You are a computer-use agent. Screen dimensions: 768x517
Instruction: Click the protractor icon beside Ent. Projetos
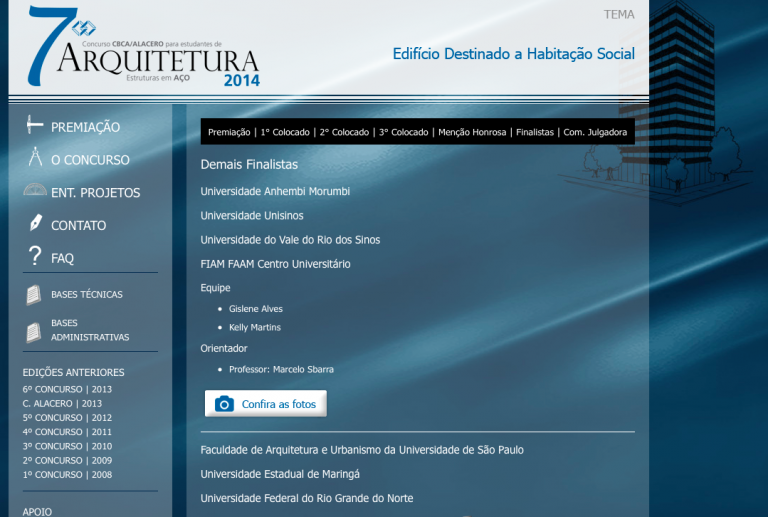(x=35, y=189)
